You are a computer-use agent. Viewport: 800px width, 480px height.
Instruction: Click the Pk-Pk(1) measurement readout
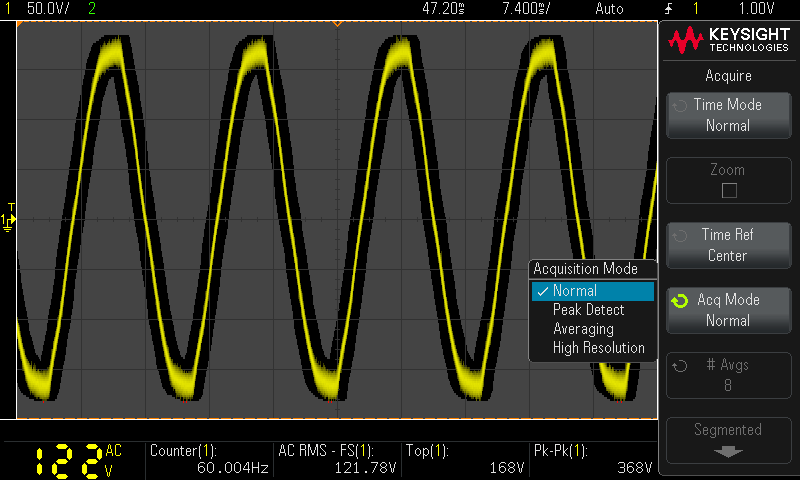pyautogui.click(x=593, y=460)
